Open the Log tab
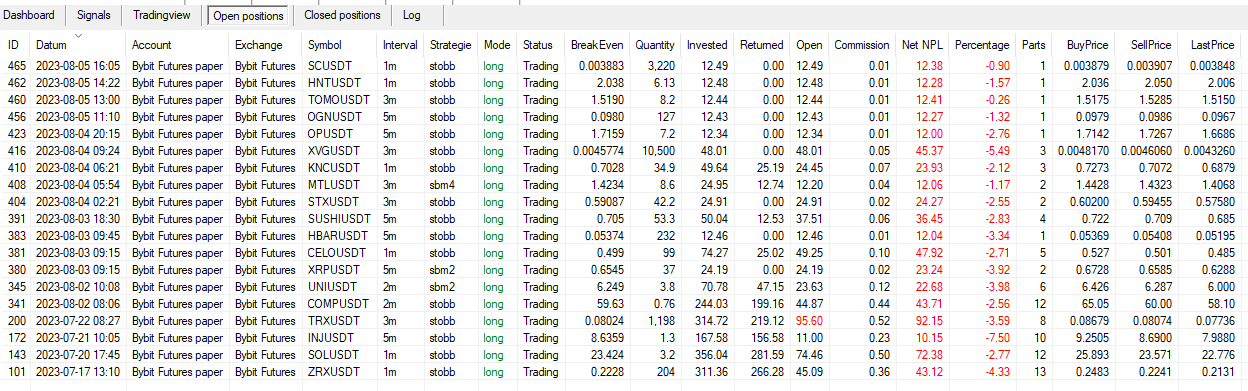This screenshot has width=1248, height=391. [x=412, y=15]
